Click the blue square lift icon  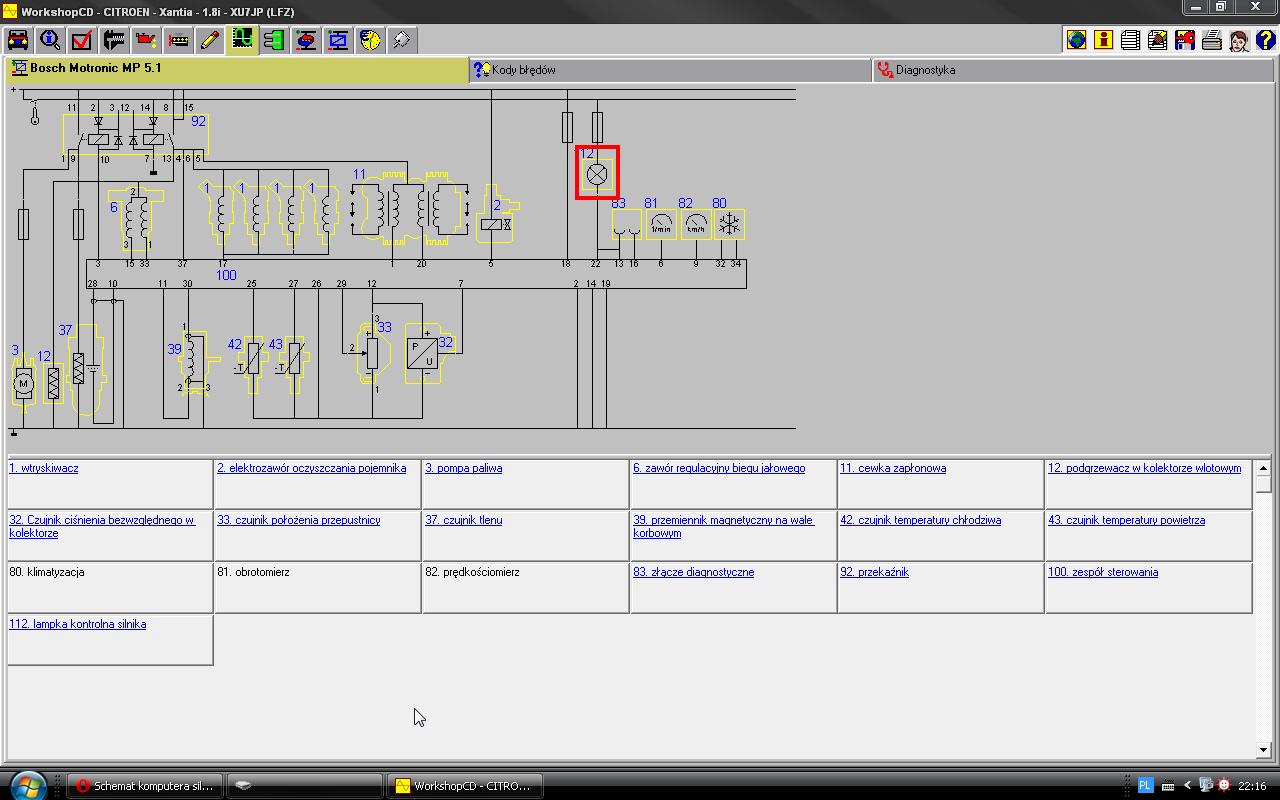coord(338,40)
